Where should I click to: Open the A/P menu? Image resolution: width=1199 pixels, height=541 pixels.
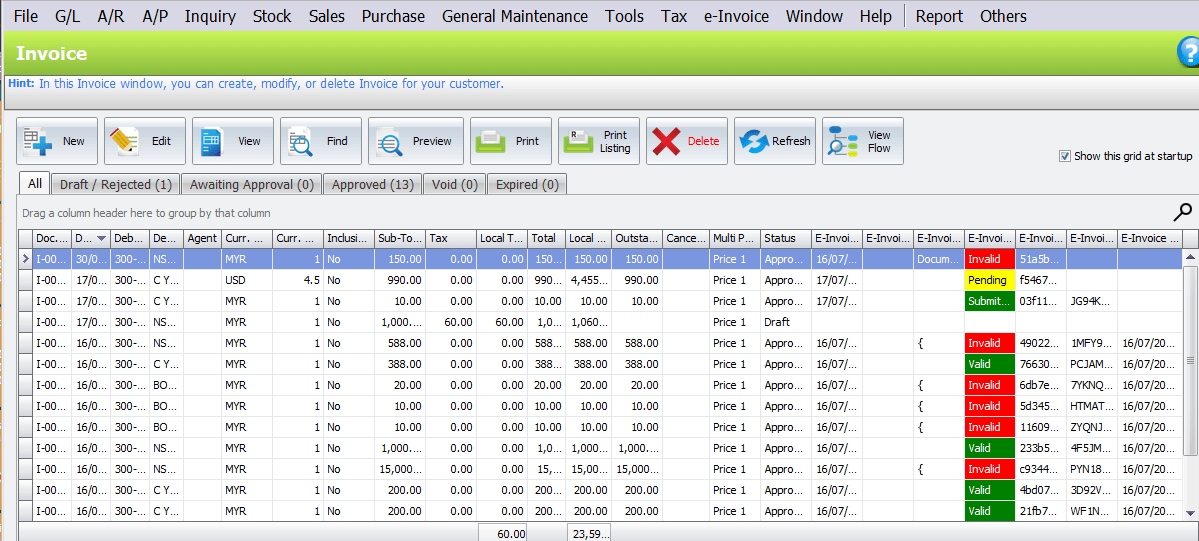155,16
